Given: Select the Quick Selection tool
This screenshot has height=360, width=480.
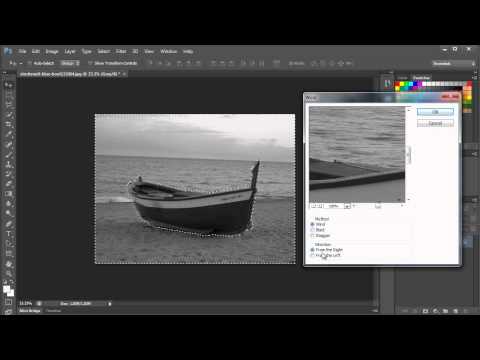Looking at the screenshot, I should pyautogui.click(x=9, y=115).
